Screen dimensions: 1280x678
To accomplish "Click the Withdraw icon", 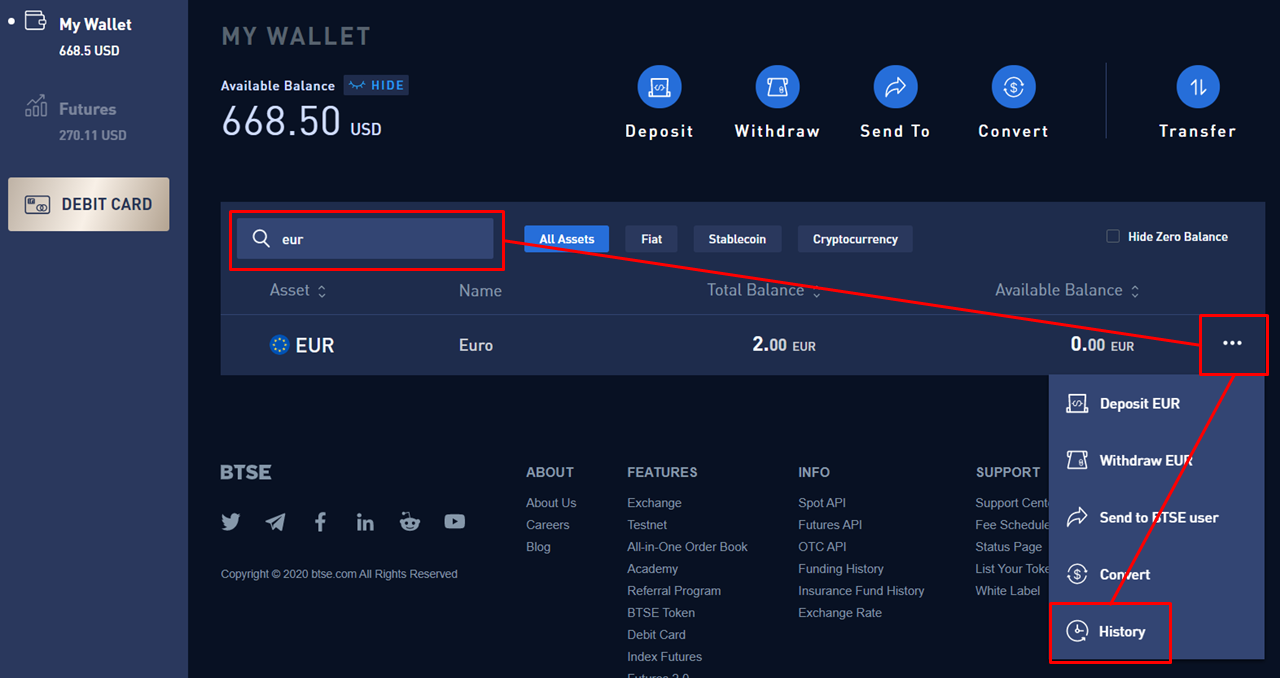I will pos(777,86).
